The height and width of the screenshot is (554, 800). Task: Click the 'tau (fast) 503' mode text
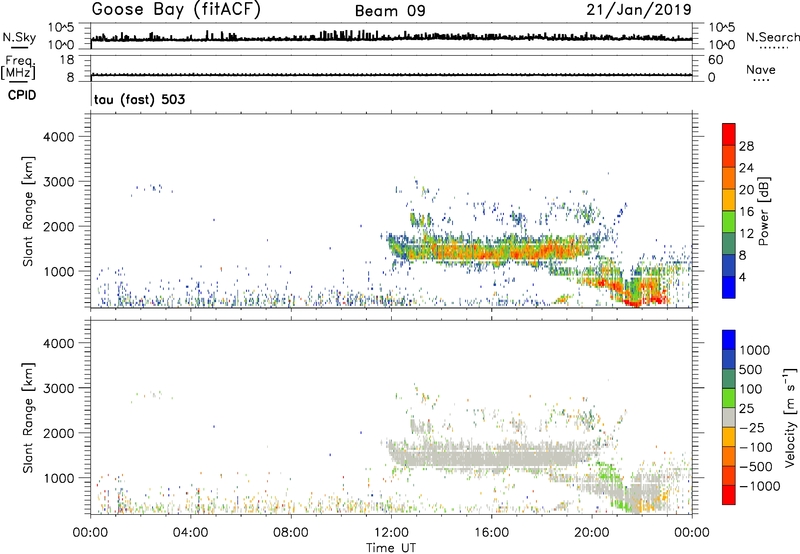click(x=139, y=99)
